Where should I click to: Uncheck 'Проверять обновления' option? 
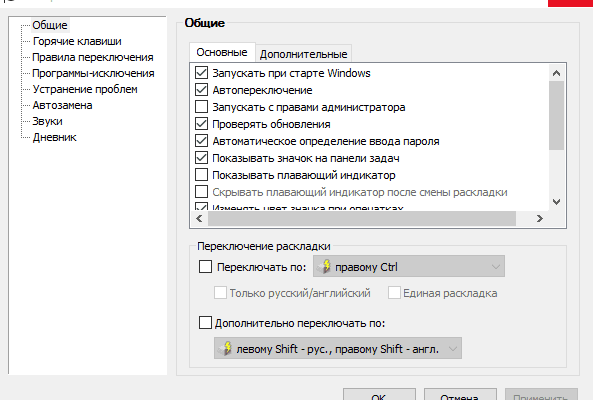coord(201,124)
